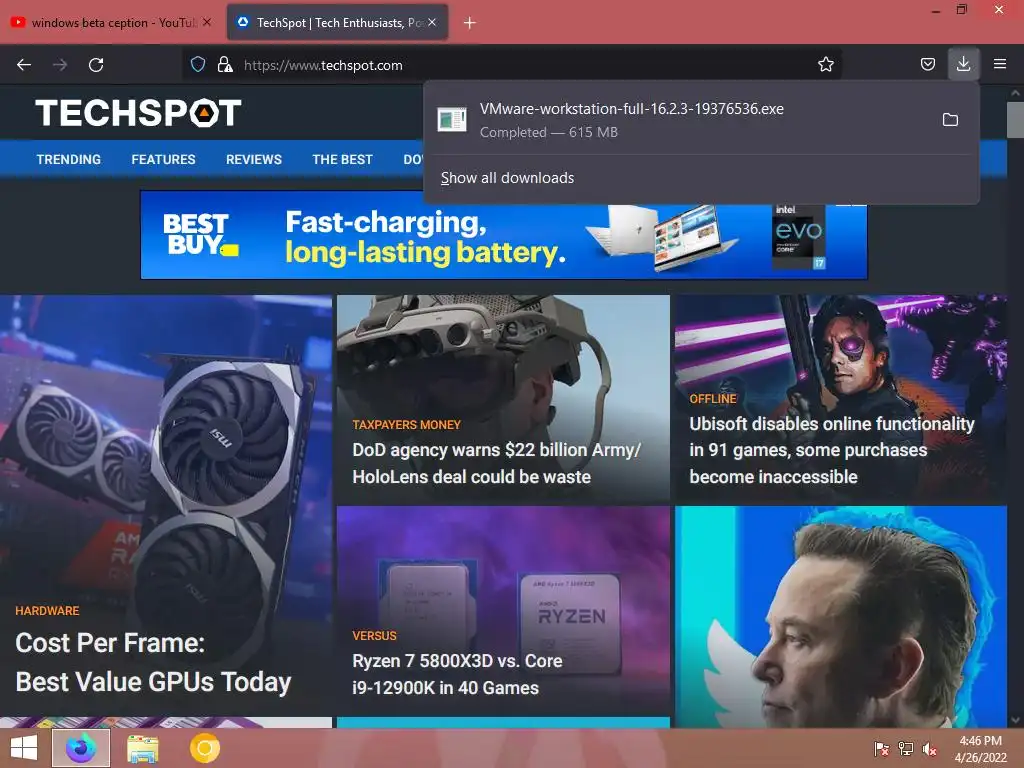
Task: Click the TechSpot logo
Action: [x=138, y=112]
